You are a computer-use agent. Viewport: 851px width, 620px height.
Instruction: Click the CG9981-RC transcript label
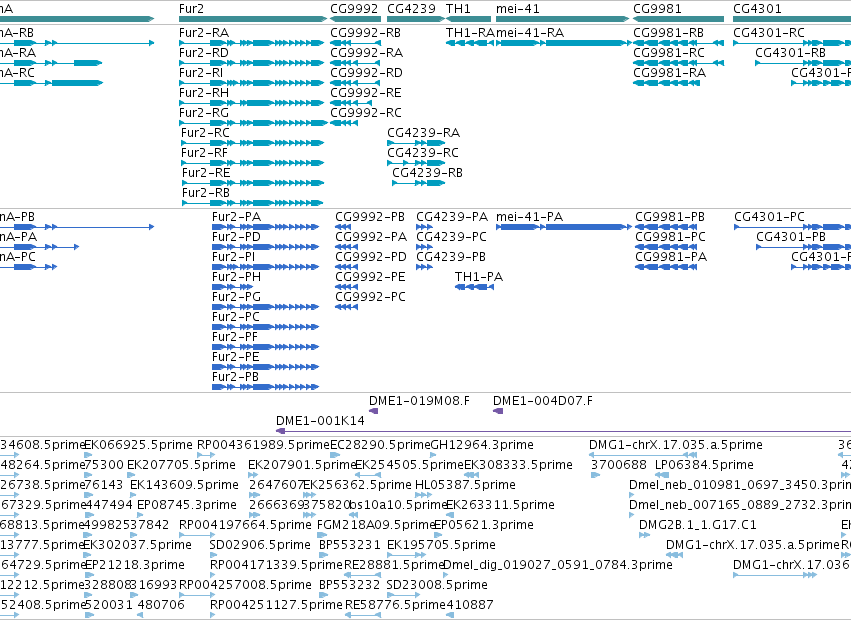coord(669,53)
